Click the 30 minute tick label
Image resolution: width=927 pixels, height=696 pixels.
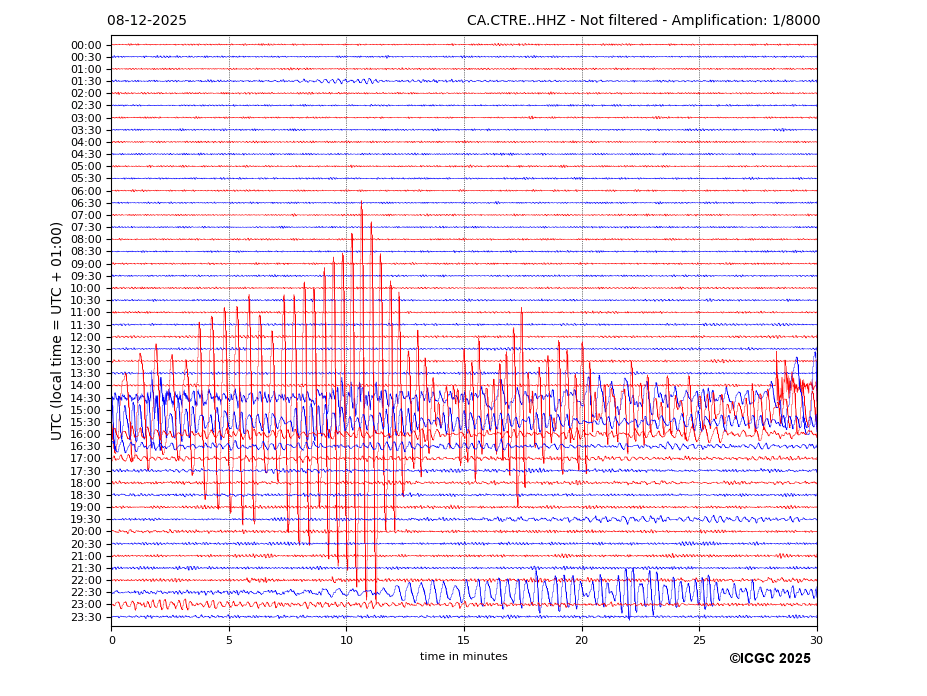[x=816, y=640]
